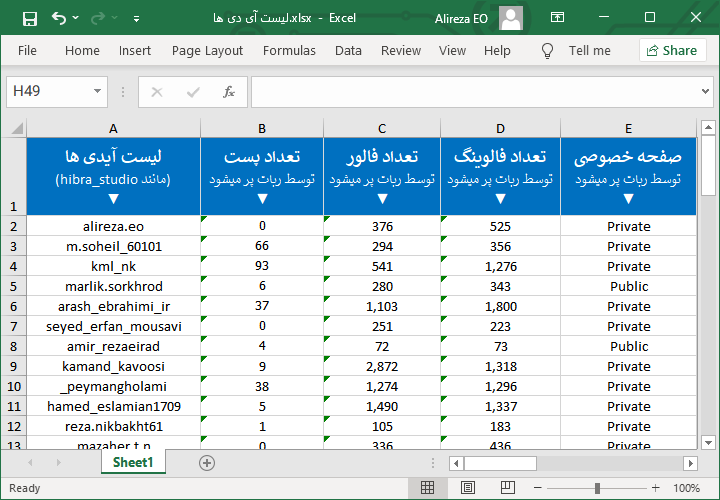The height and width of the screenshot is (500, 720).
Task: Open filter arrow in column B header
Action: pos(262,199)
